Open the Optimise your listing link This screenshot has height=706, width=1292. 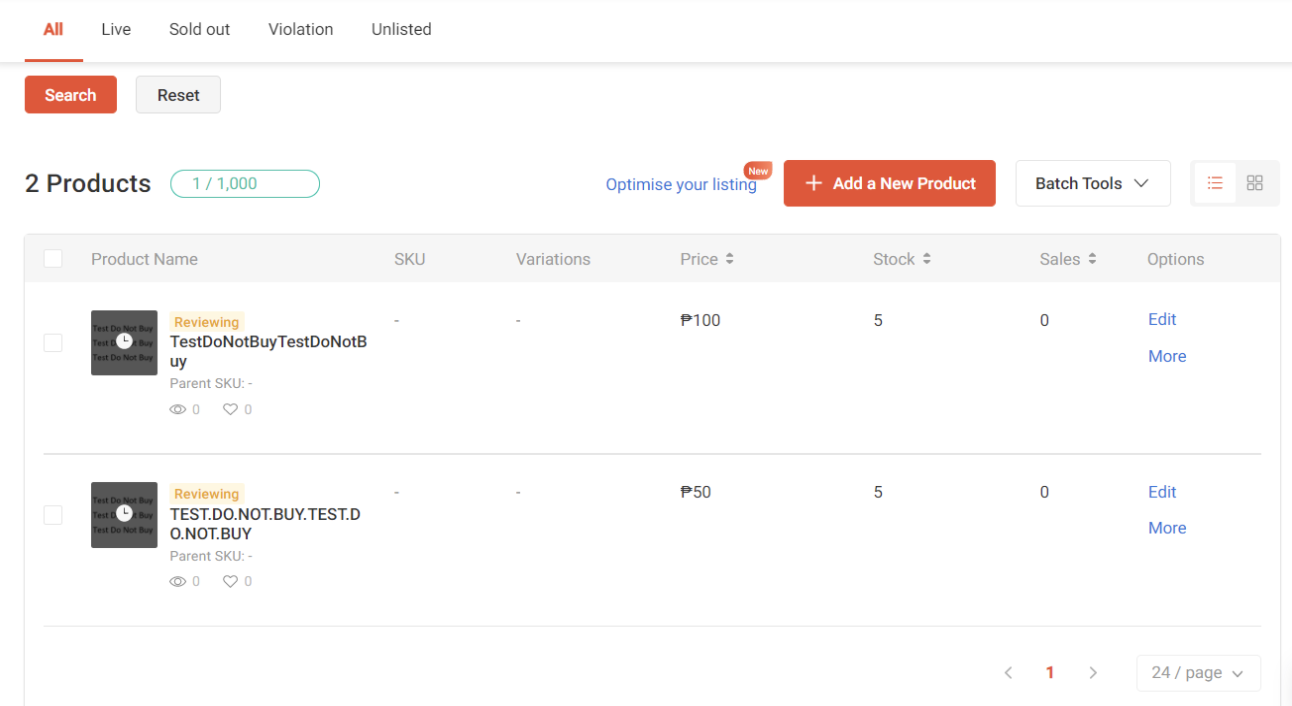pos(681,184)
